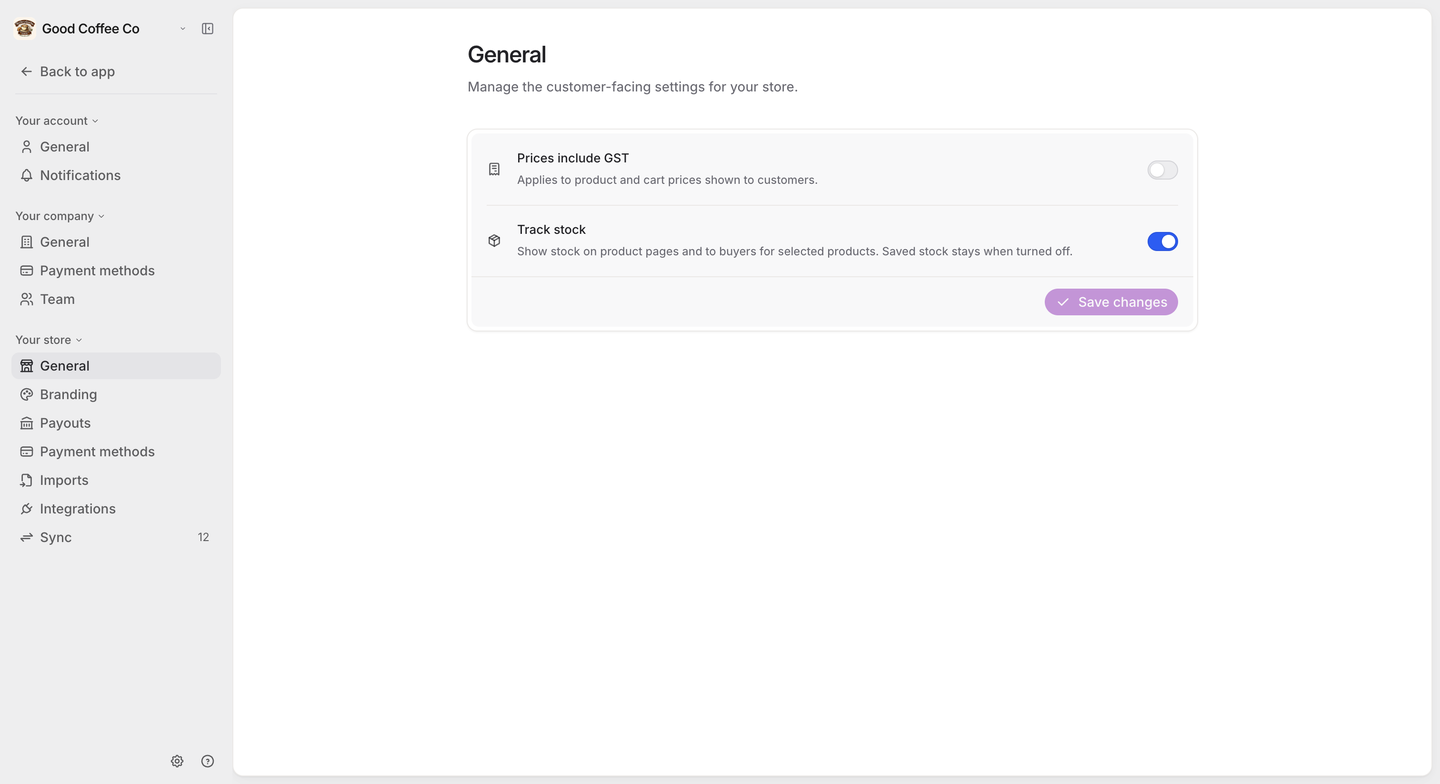Click the Sync count badge 12
This screenshot has height=784, width=1440.
tap(203, 538)
